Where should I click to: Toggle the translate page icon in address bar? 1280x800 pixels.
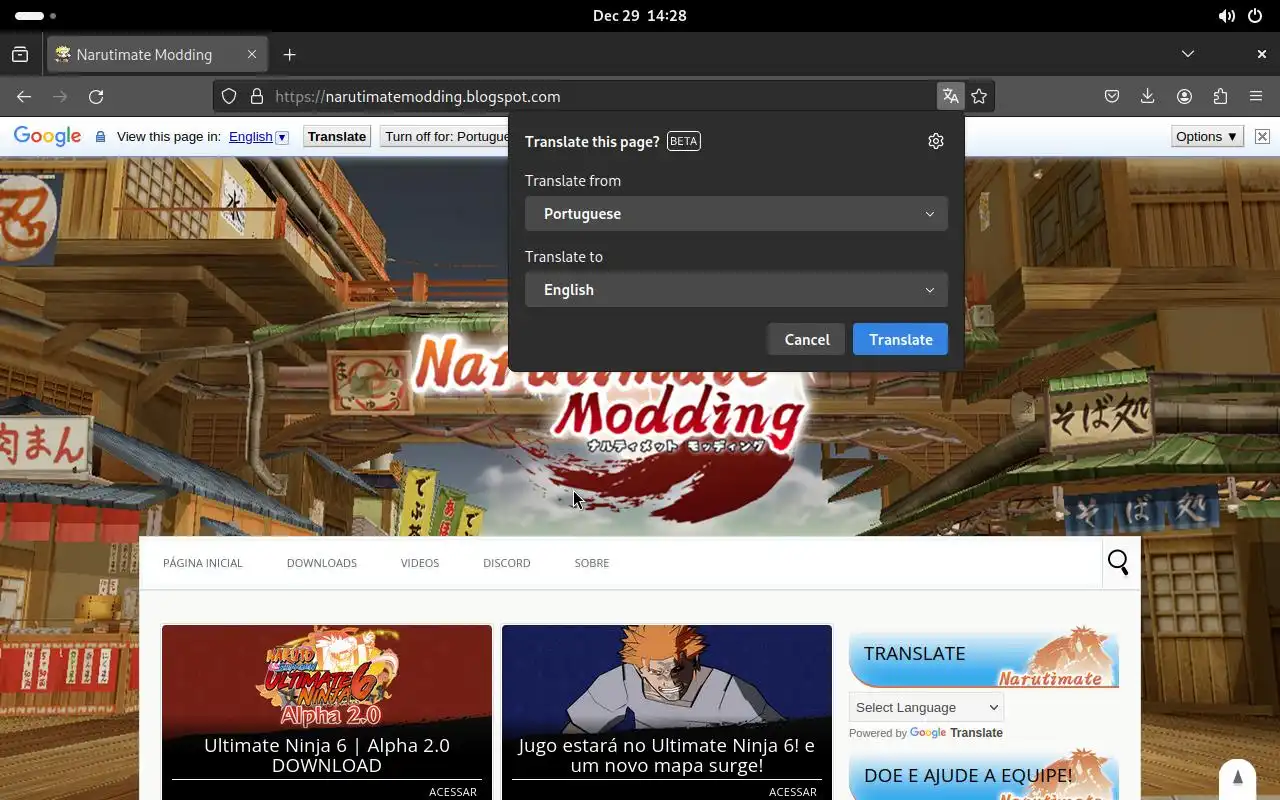(950, 97)
